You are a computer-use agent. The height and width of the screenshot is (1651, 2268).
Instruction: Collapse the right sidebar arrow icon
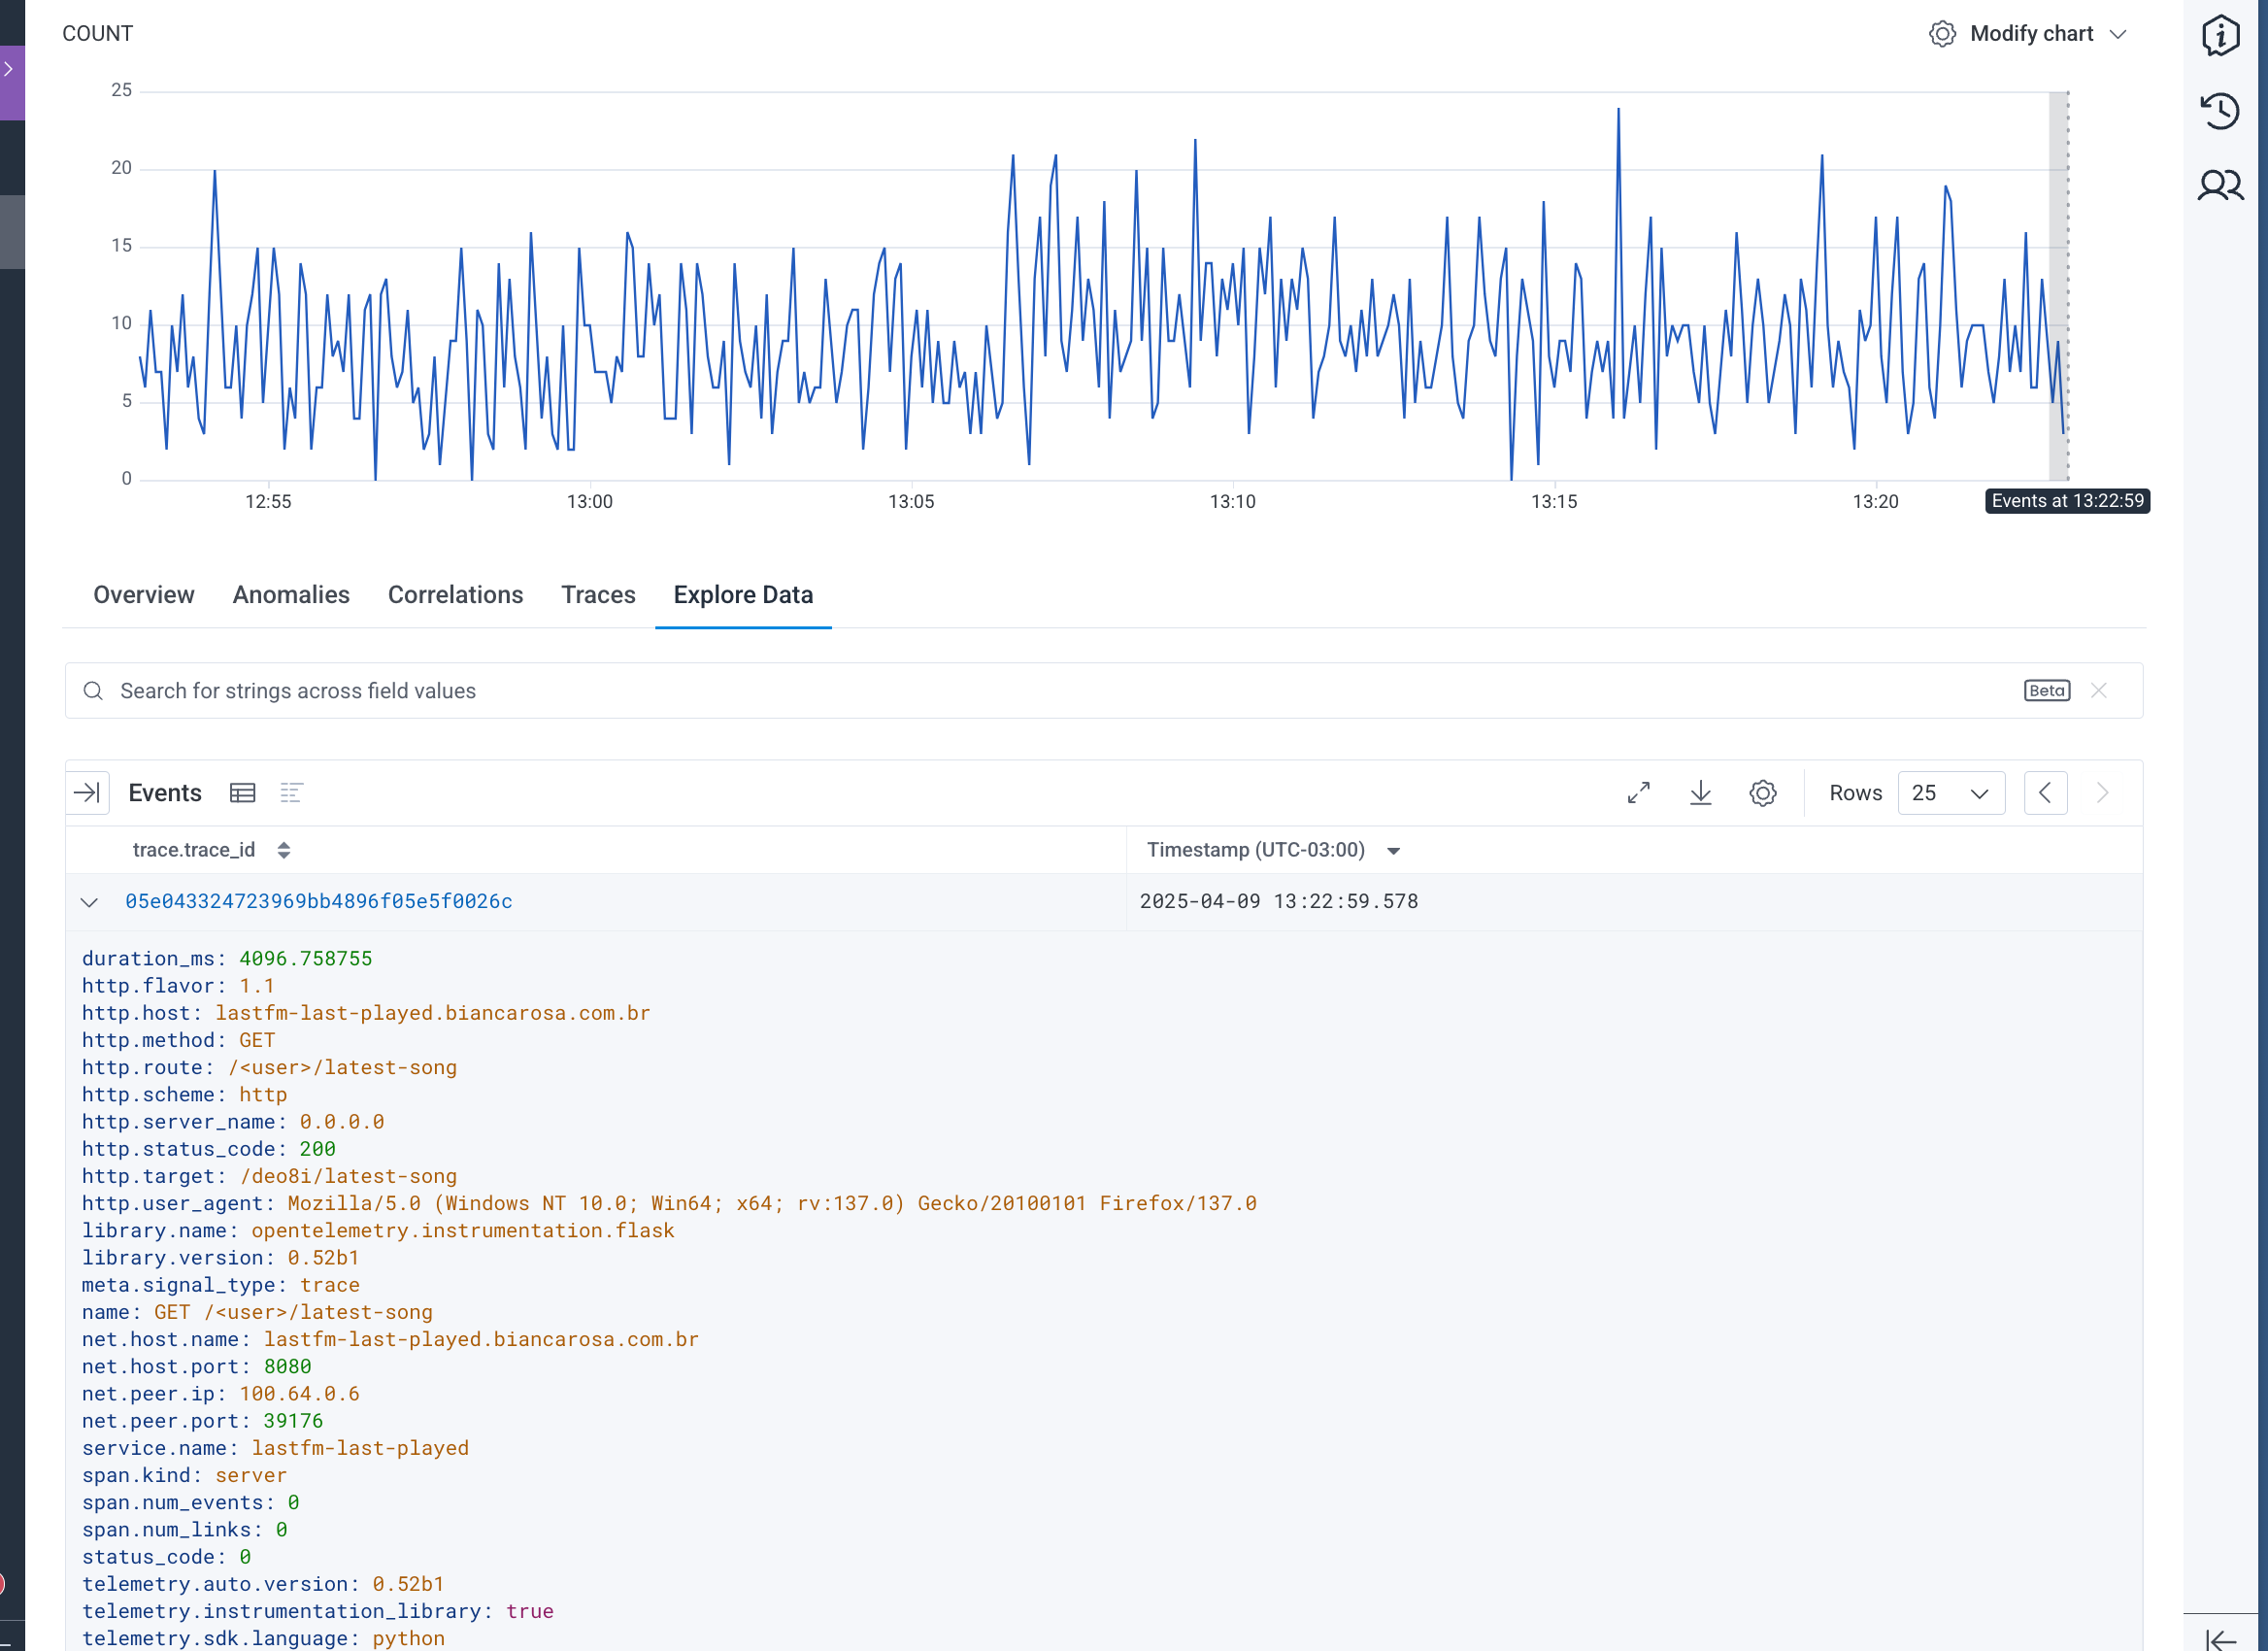pos(2220,1640)
